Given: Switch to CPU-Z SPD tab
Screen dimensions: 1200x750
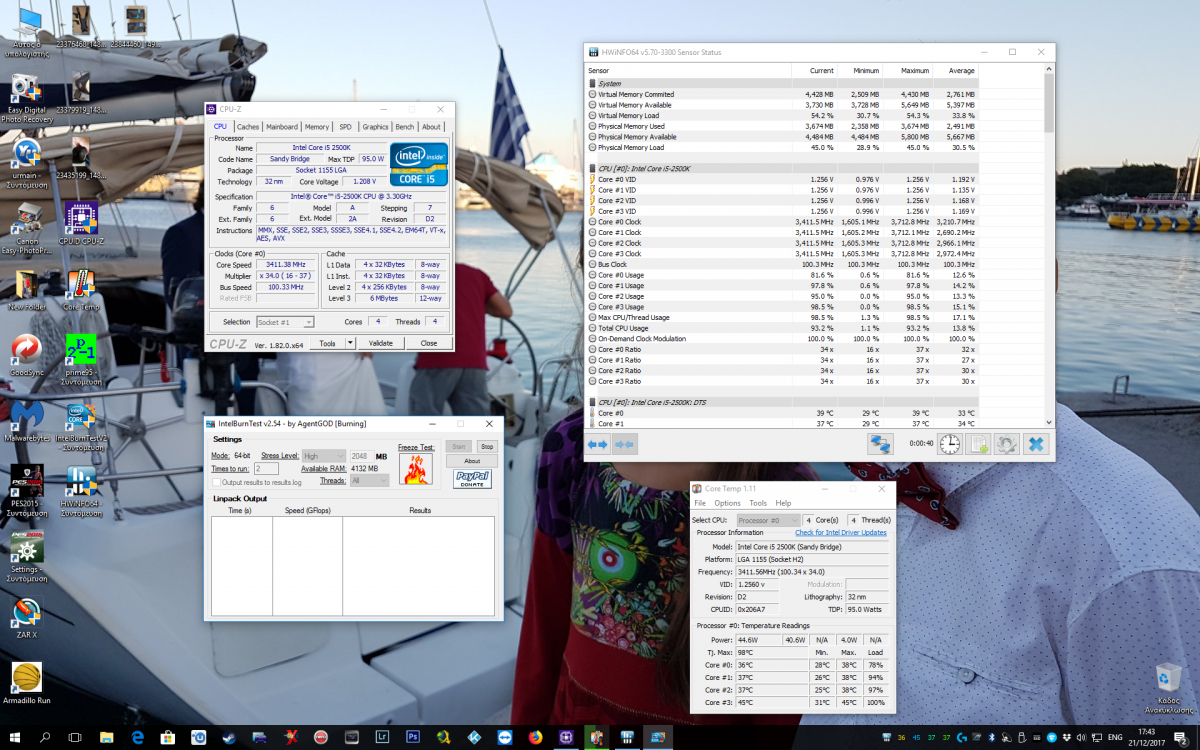Looking at the screenshot, I should click(x=346, y=127).
